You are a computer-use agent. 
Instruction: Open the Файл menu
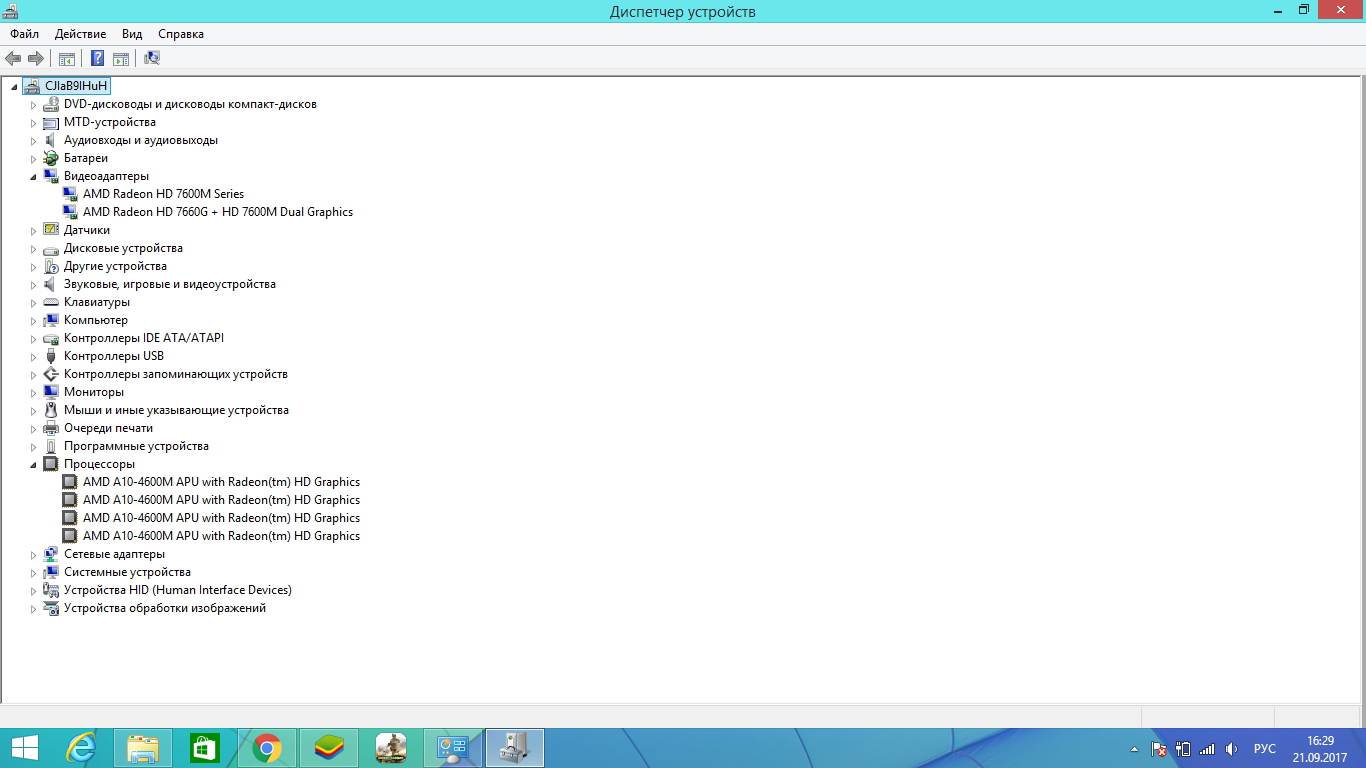(24, 34)
